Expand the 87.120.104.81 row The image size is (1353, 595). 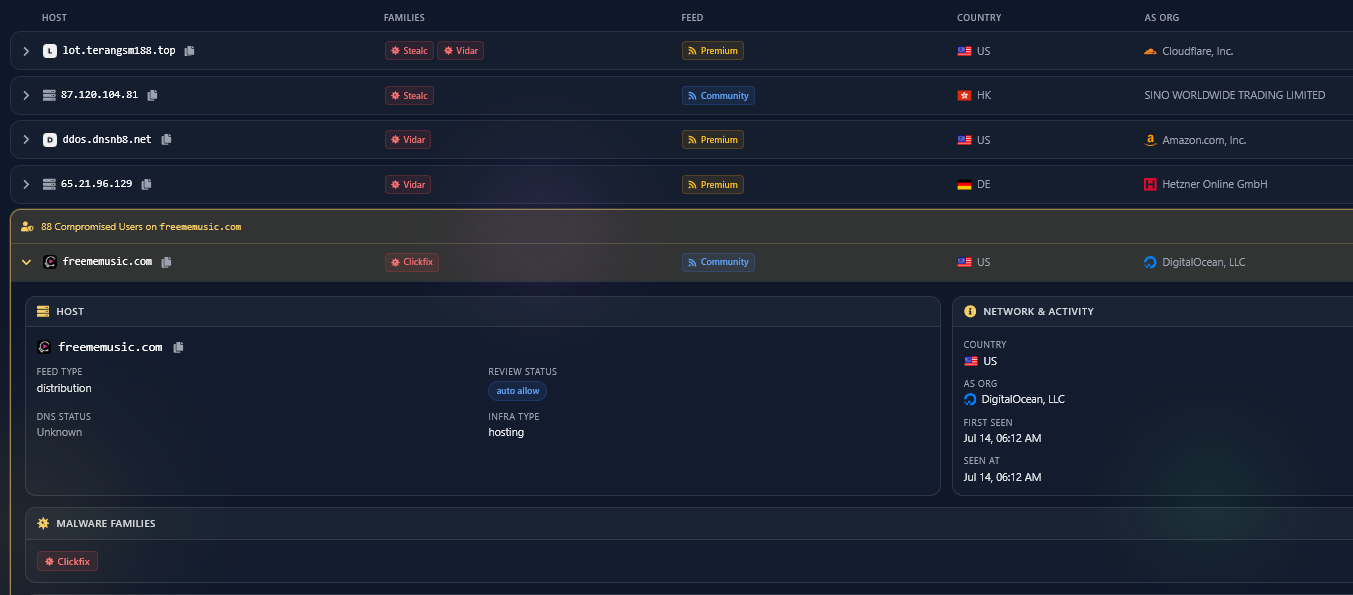pyautogui.click(x=26, y=96)
